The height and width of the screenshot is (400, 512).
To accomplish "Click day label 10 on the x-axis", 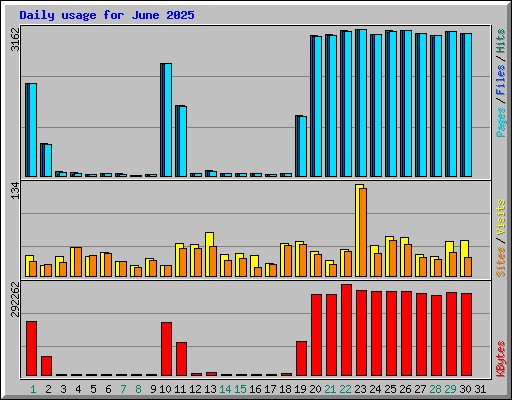I will [x=165, y=389].
